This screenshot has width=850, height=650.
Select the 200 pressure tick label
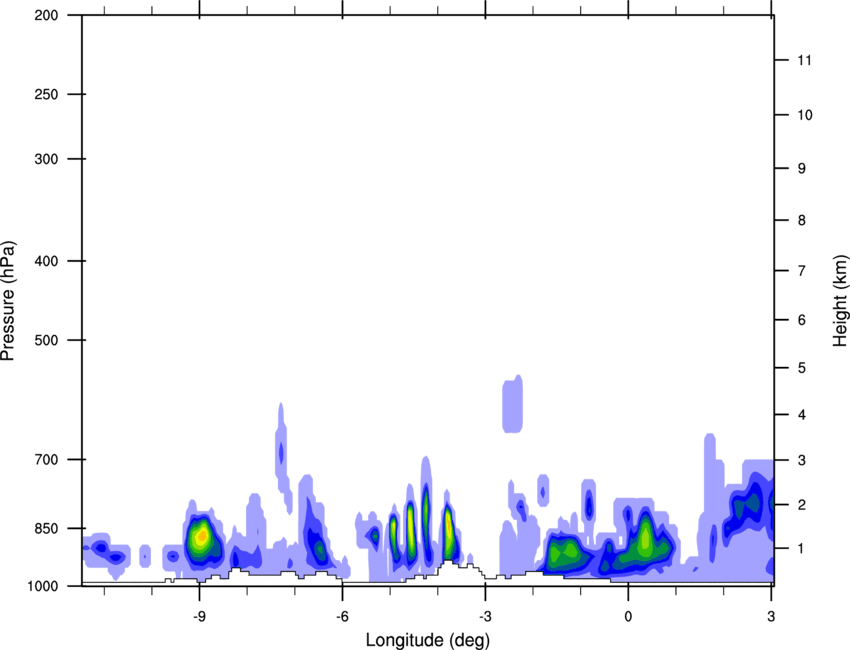click(46, 15)
